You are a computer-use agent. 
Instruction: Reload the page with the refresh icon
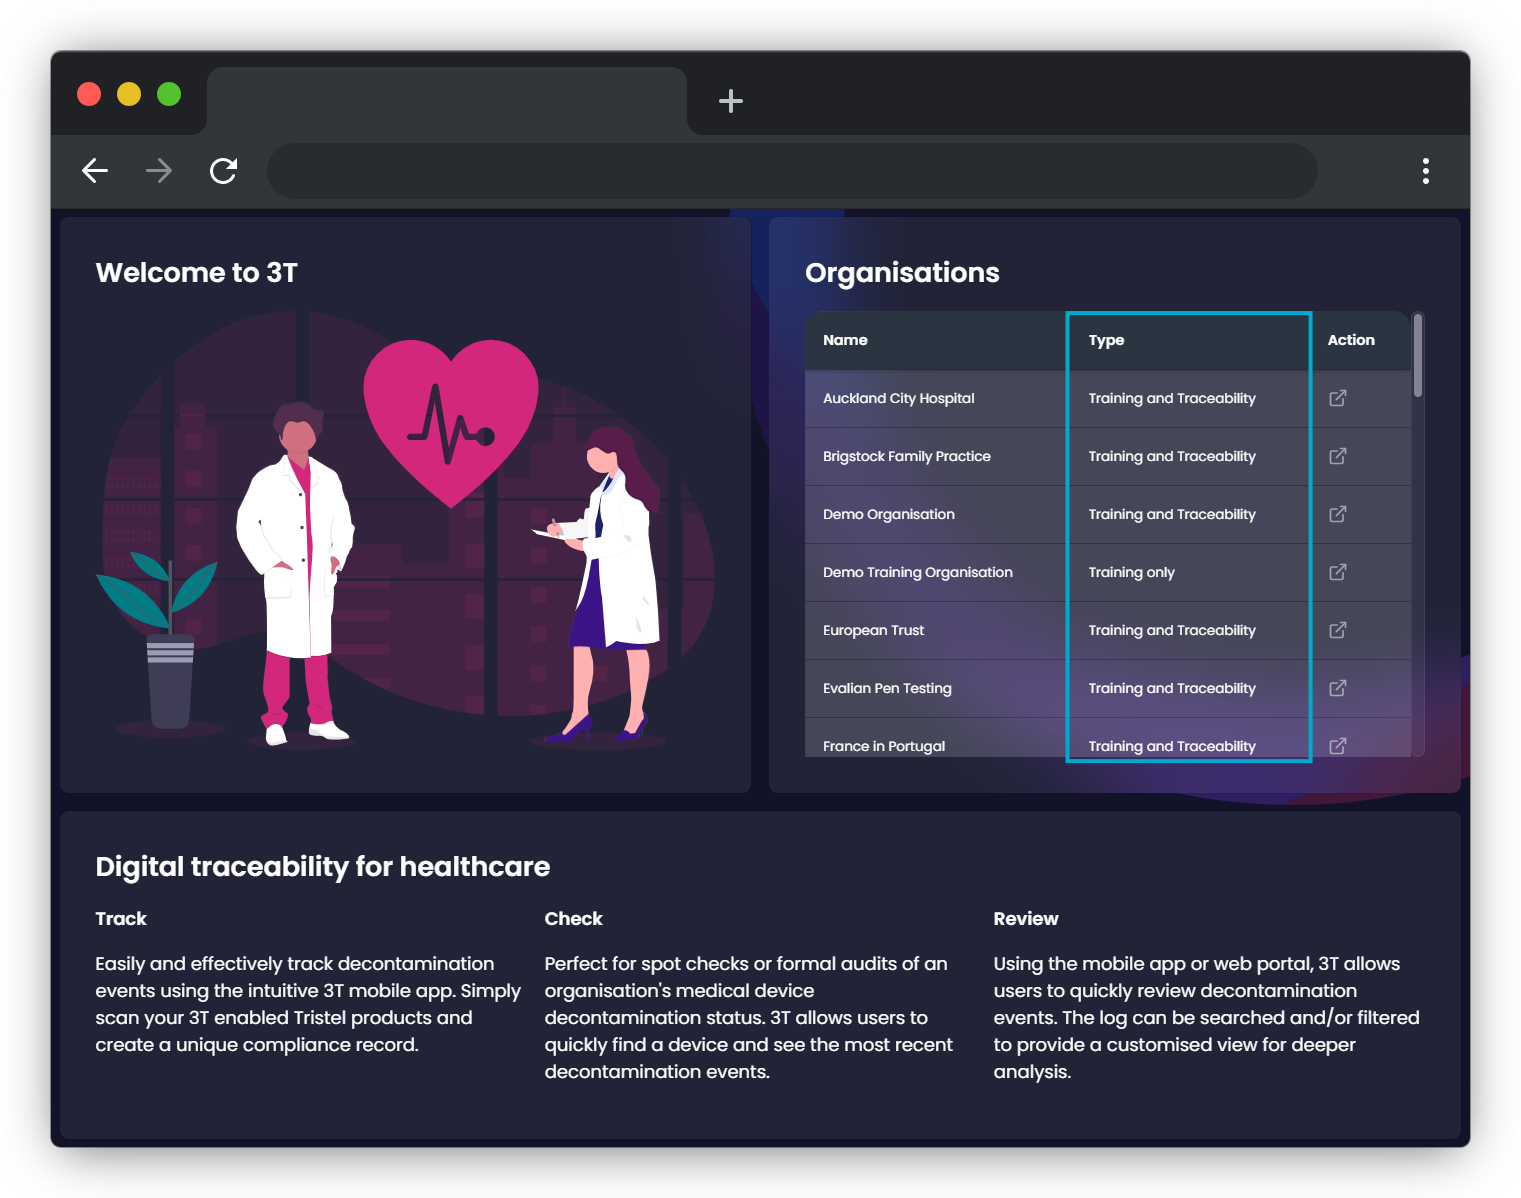click(x=223, y=171)
